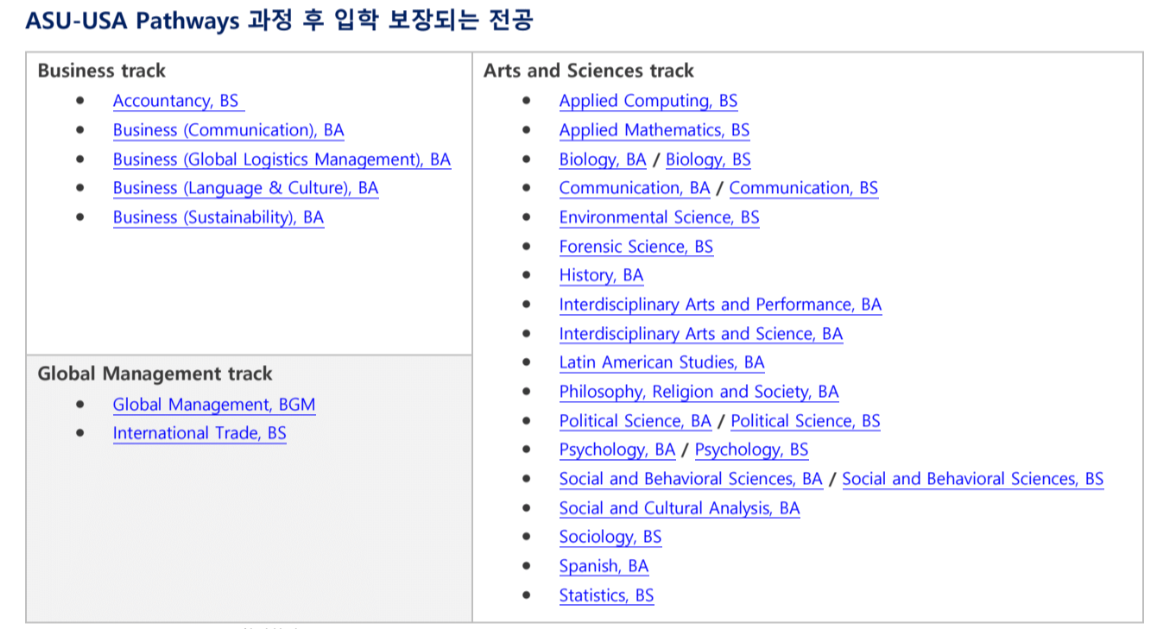Click Business (Communication), BA link
This screenshot has width=1157, height=629.
[x=228, y=130]
